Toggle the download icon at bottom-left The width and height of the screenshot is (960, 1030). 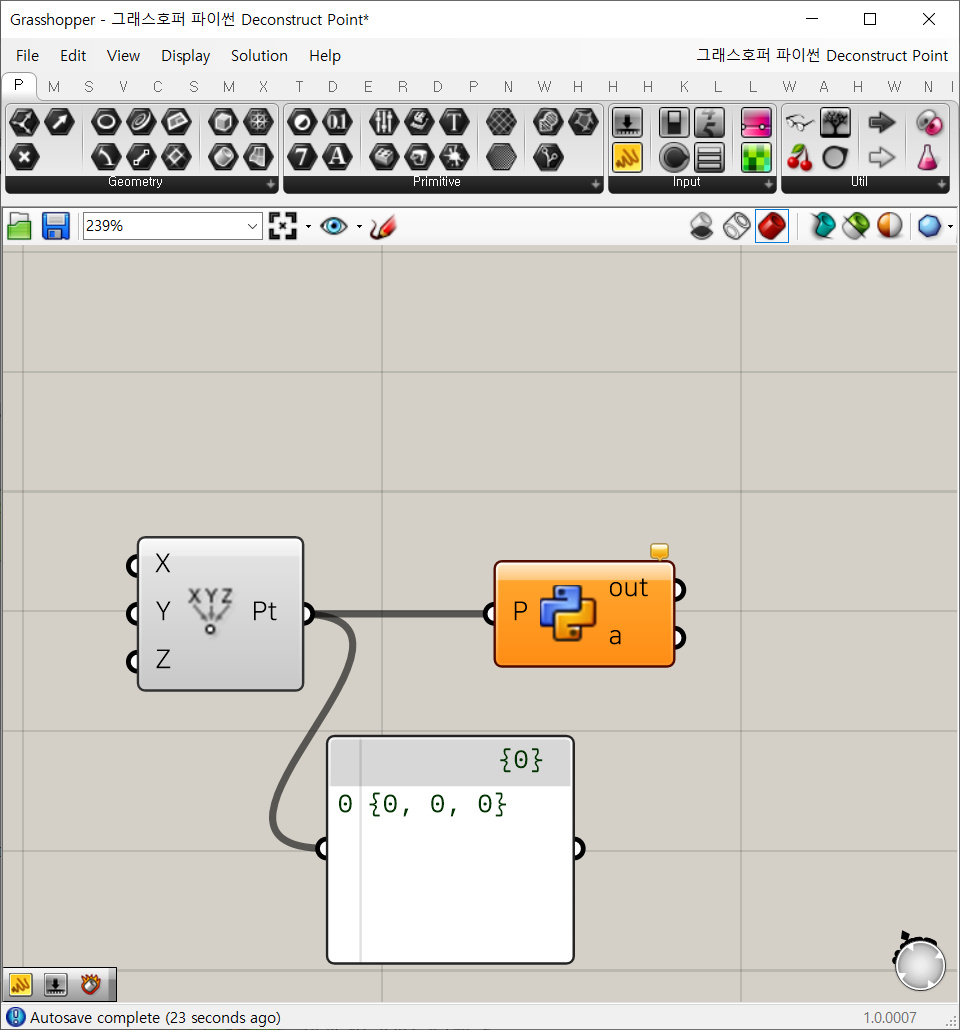(x=55, y=984)
